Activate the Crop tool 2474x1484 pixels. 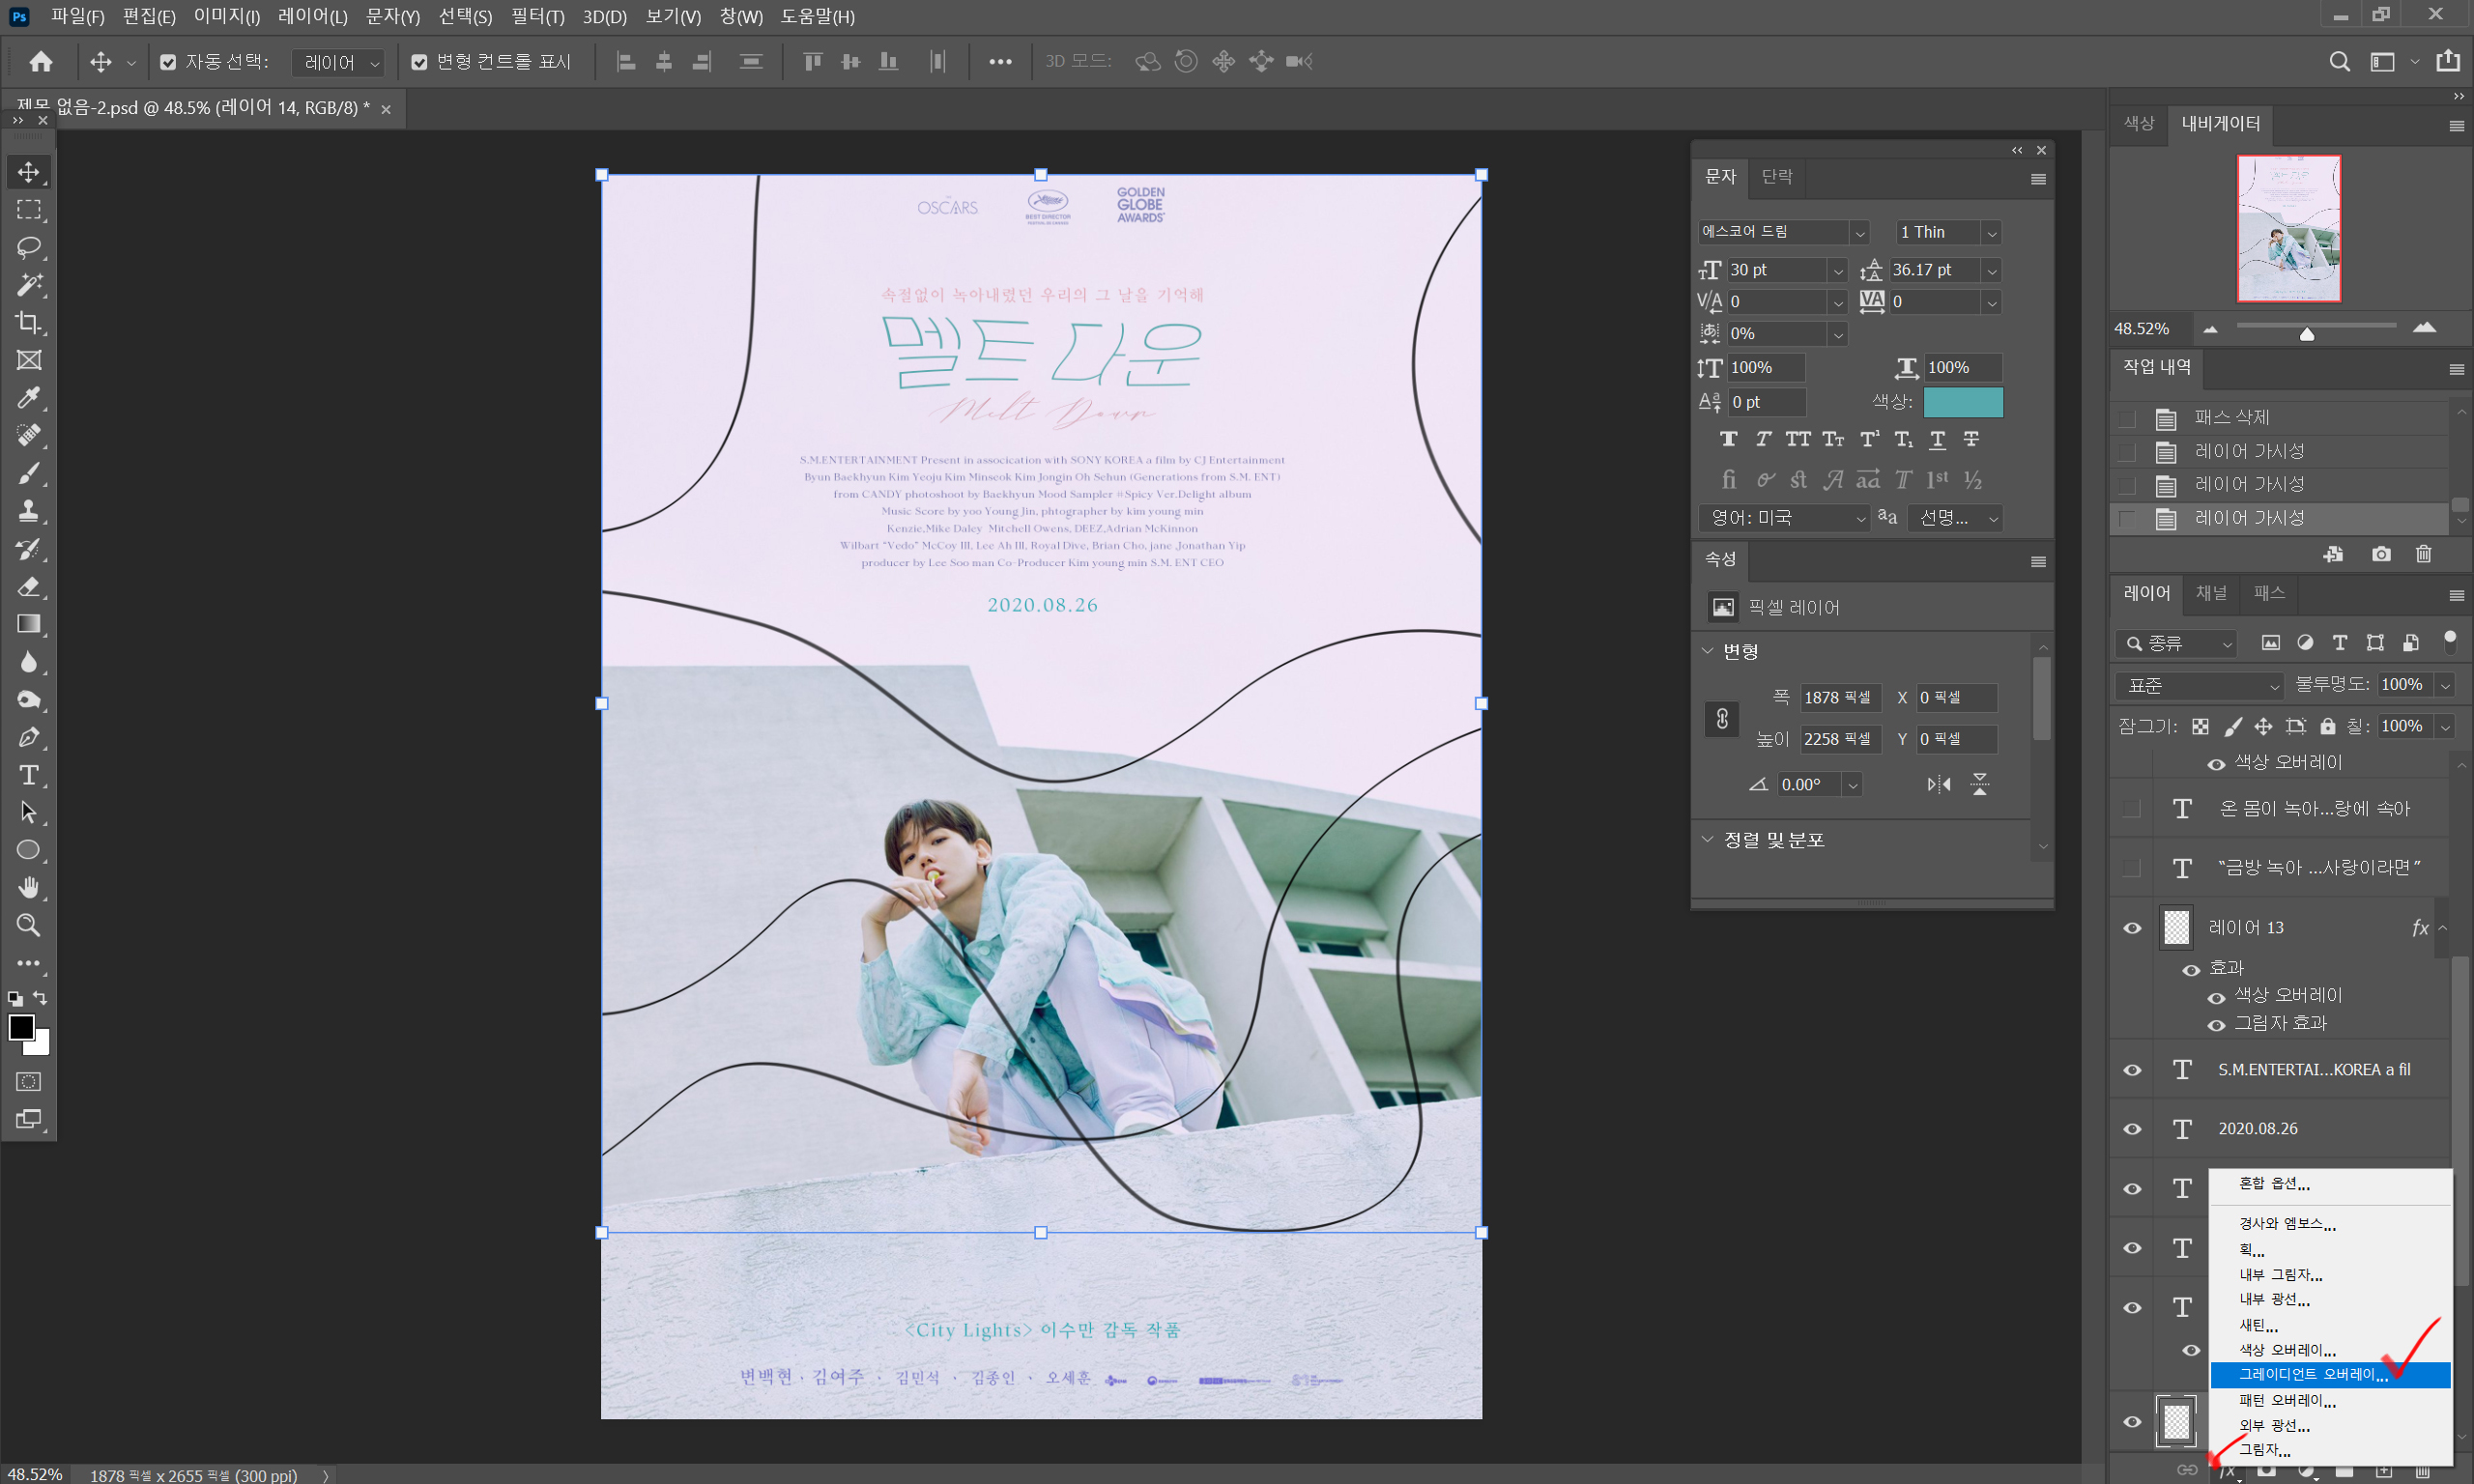click(29, 322)
